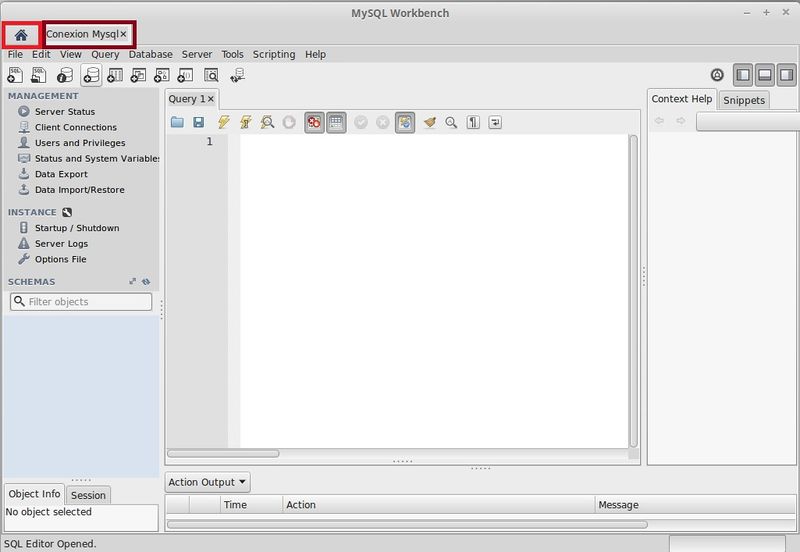Viewport: 800px width, 552px height.
Task: Search table data toolbar icon
Action: [211, 76]
